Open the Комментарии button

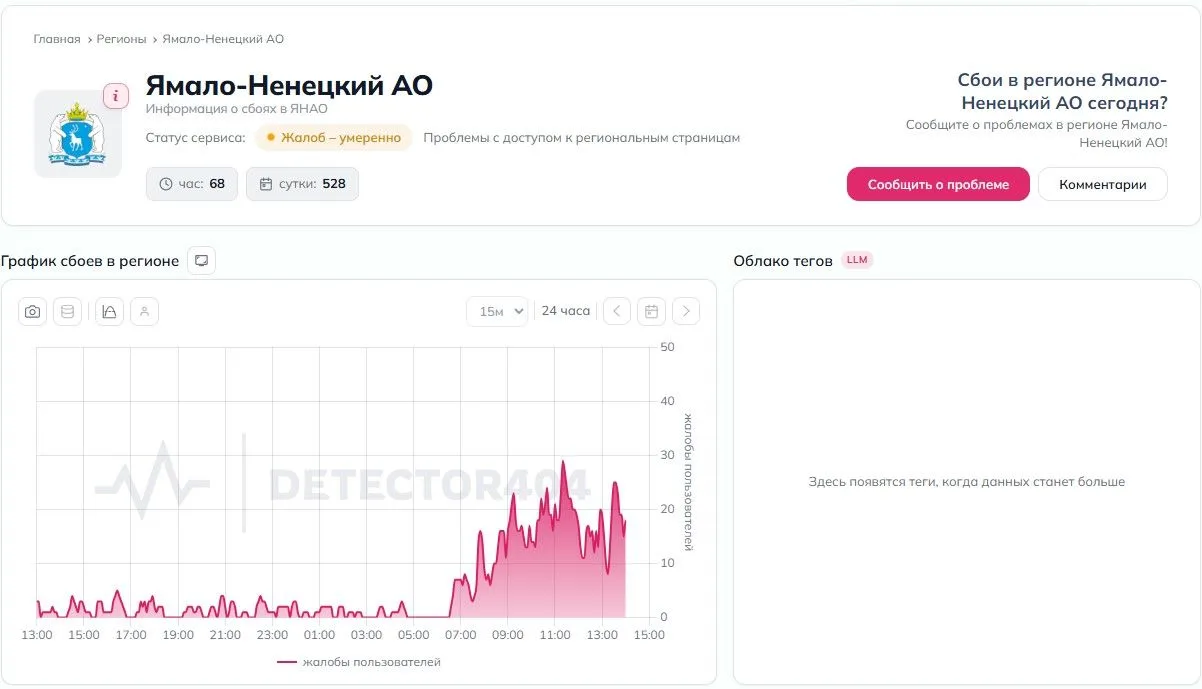(1103, 184)
